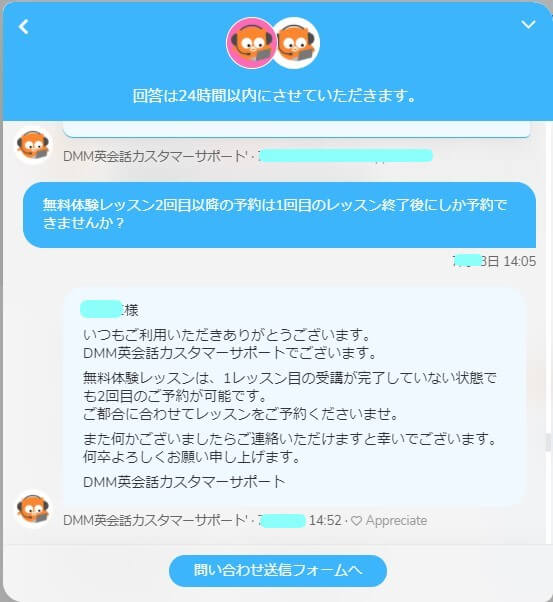553x602 pixels.
Task: Click the lower DMM英会話カスタマーサポート sender label
Action: (155, 521)
